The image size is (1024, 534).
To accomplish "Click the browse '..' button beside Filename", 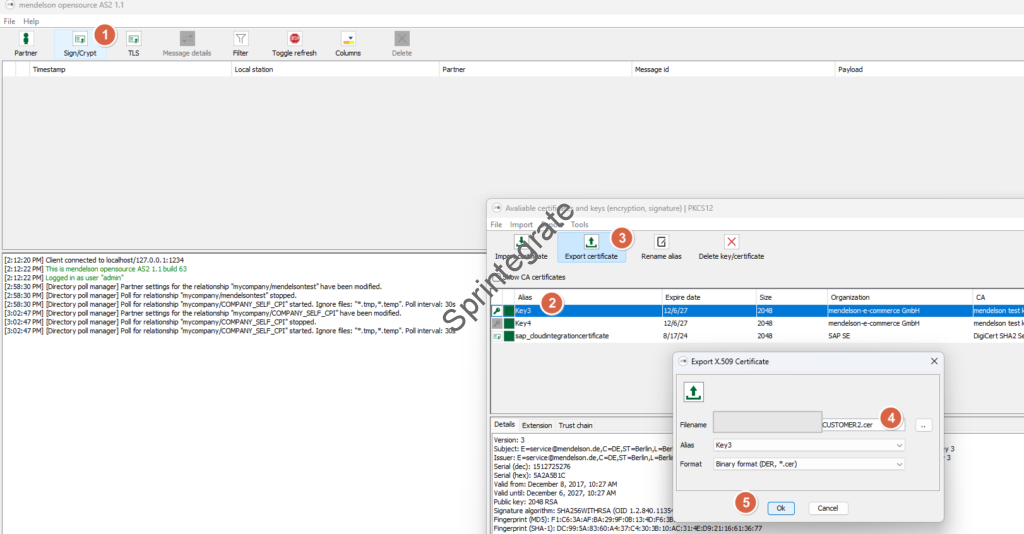I will point(922,425).
